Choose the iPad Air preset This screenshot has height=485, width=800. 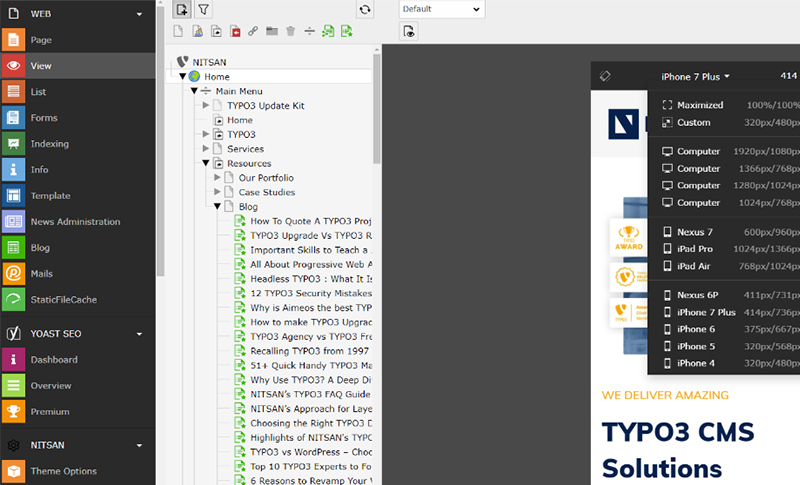click(730, 266)
